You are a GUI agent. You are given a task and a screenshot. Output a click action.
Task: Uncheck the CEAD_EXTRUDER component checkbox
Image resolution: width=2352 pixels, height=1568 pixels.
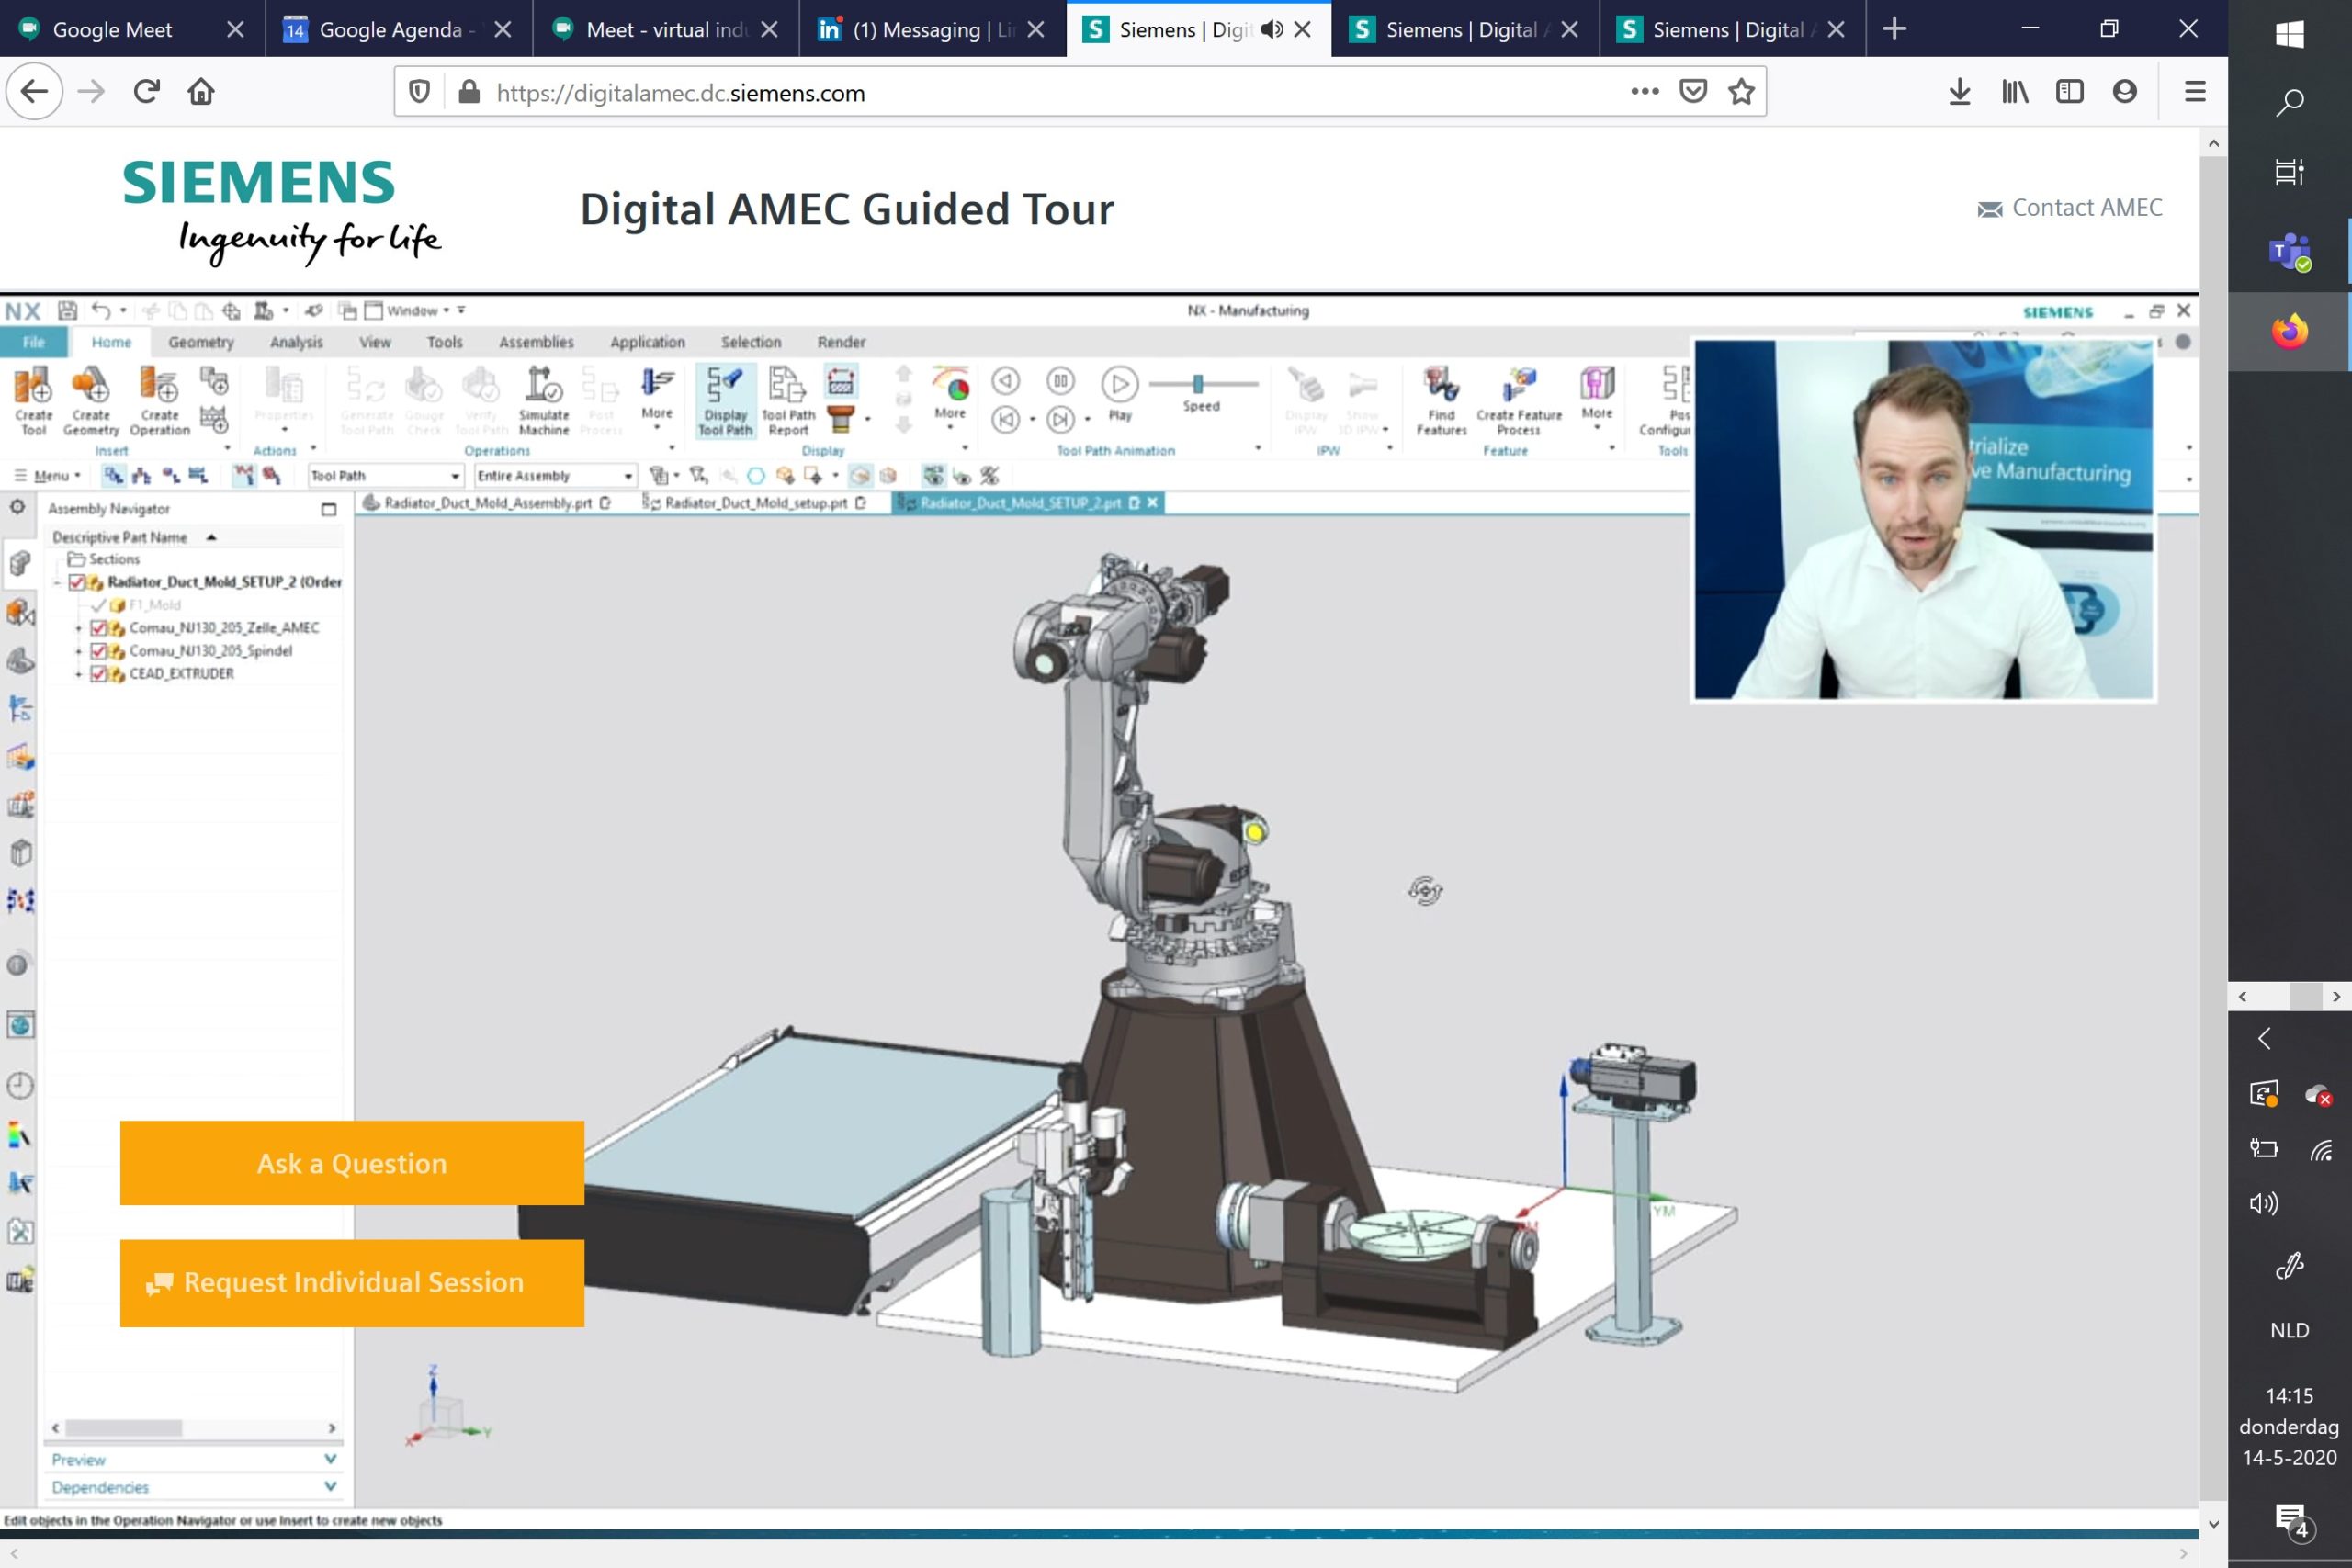coord(98,674)
